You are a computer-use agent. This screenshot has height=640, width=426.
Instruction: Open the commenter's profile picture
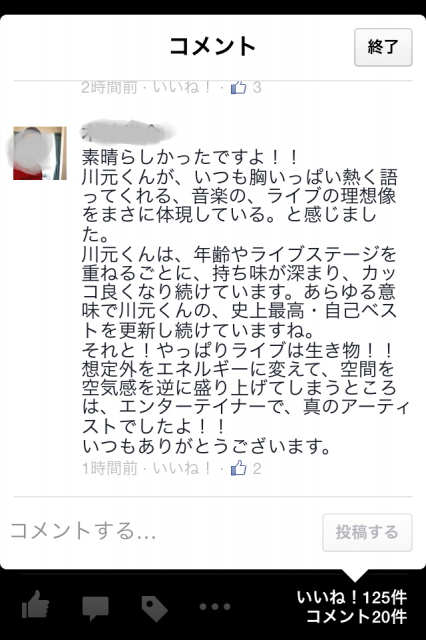[x=40, y=153]
